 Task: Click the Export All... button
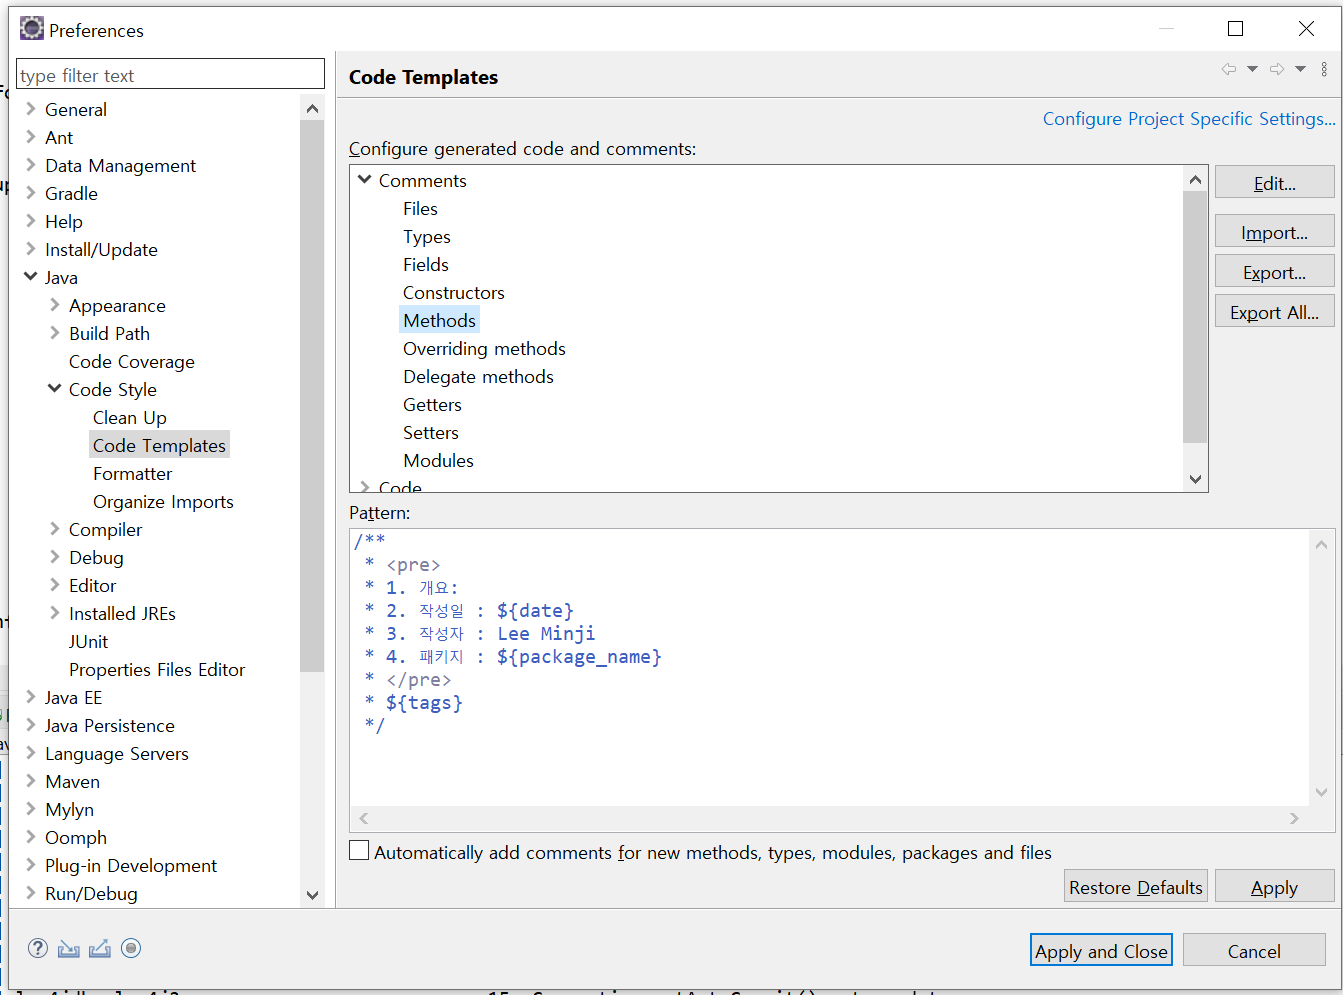tap(1274, 312)
